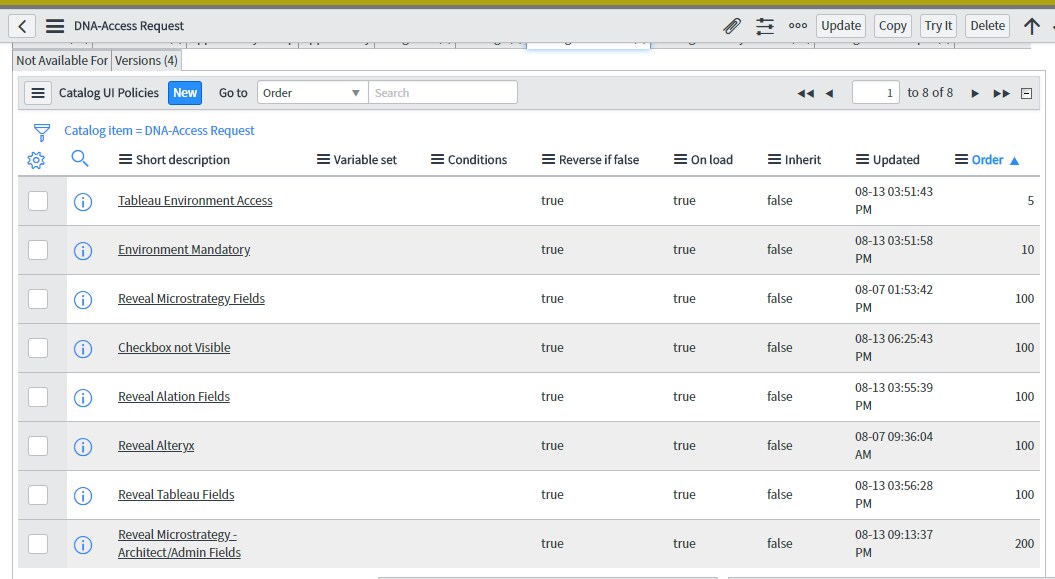The height and width of the screenshot is (579, 1055).
Task: Open Reveal Alteryx policy link
Action: (x=156, y=445)
